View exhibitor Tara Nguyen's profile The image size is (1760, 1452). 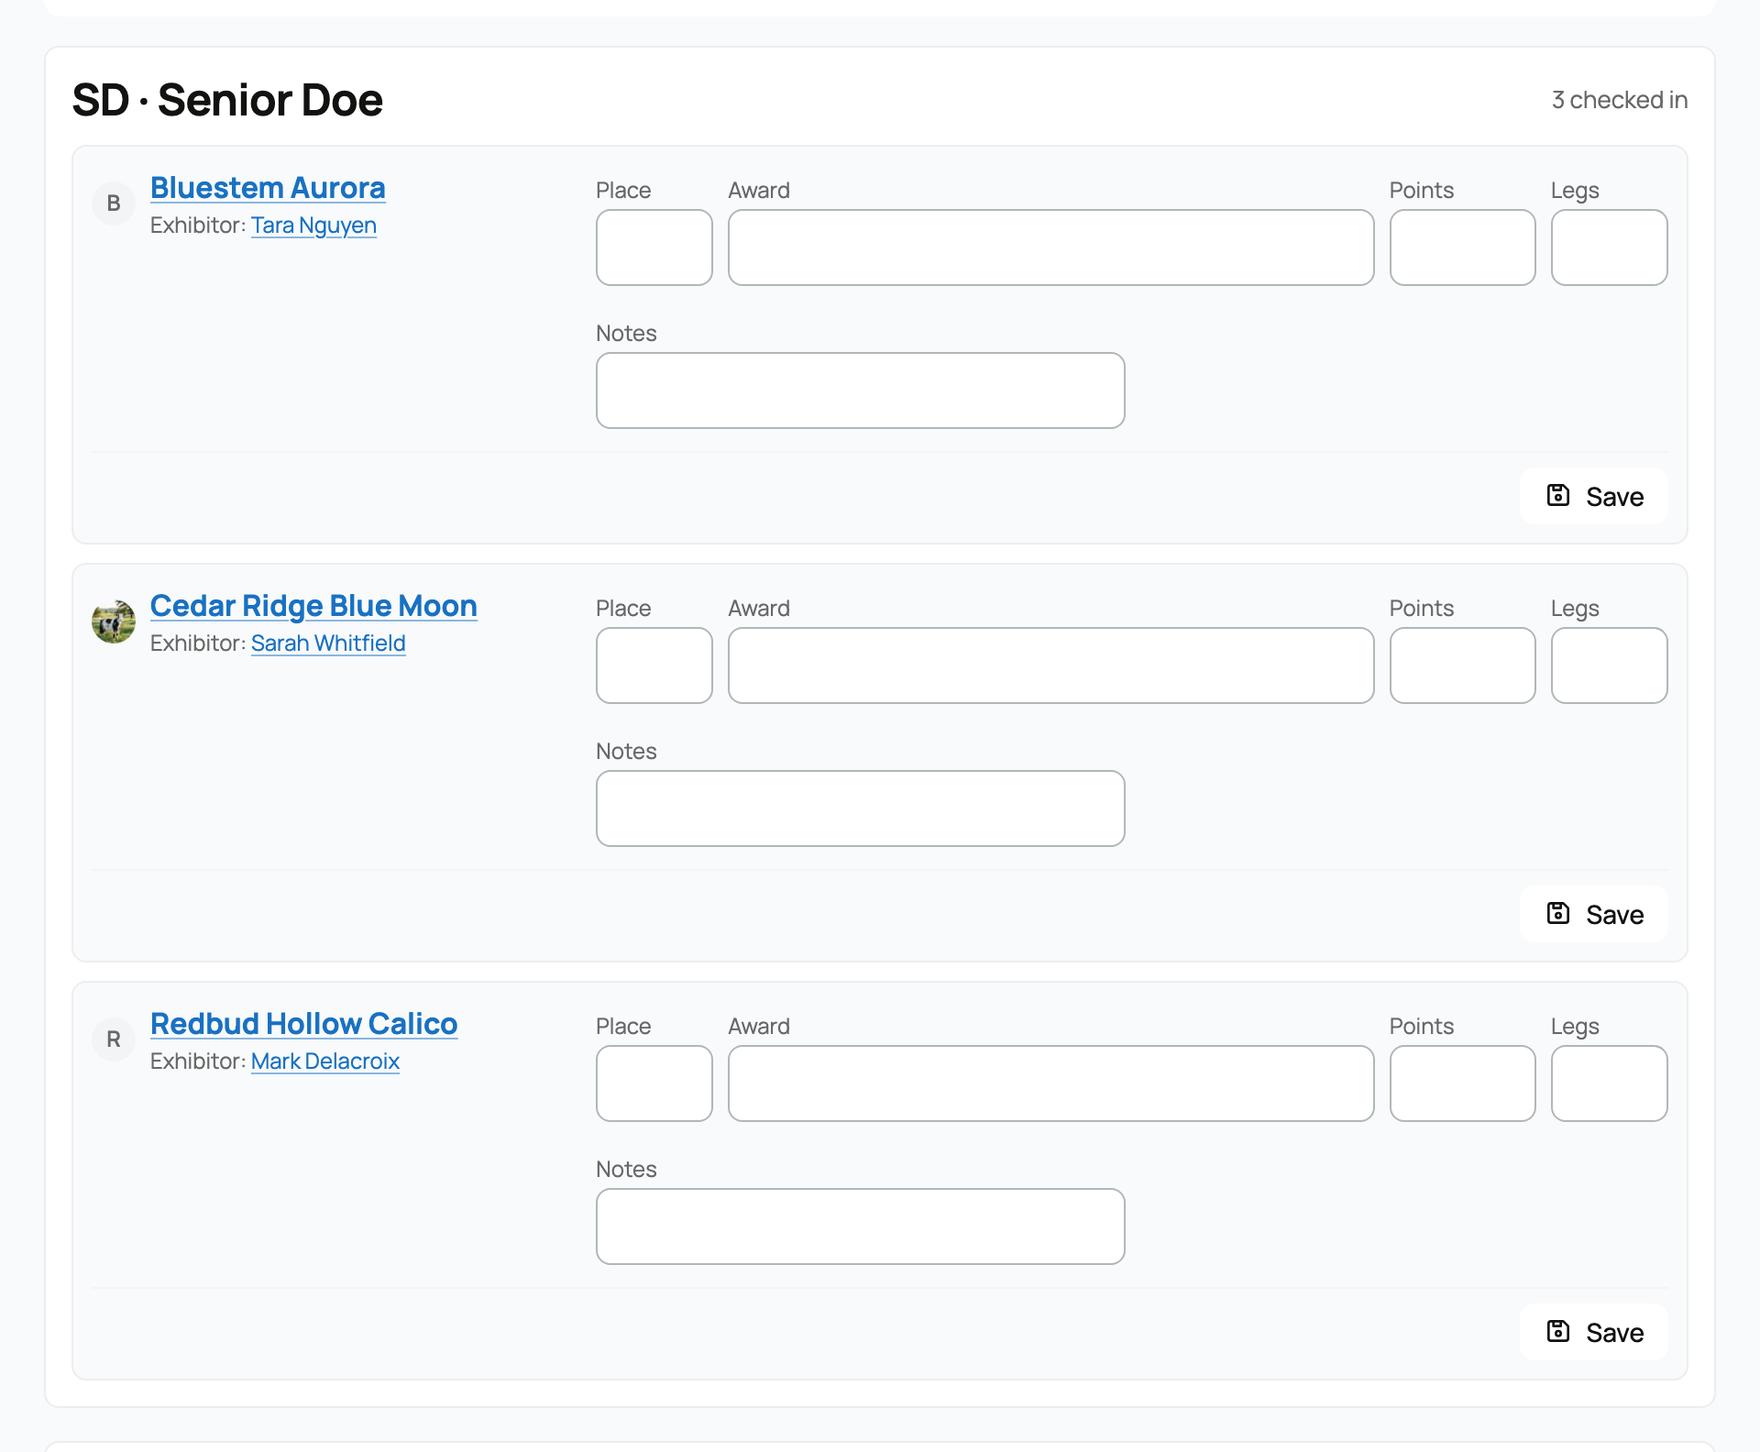click(x=314, y=225)
